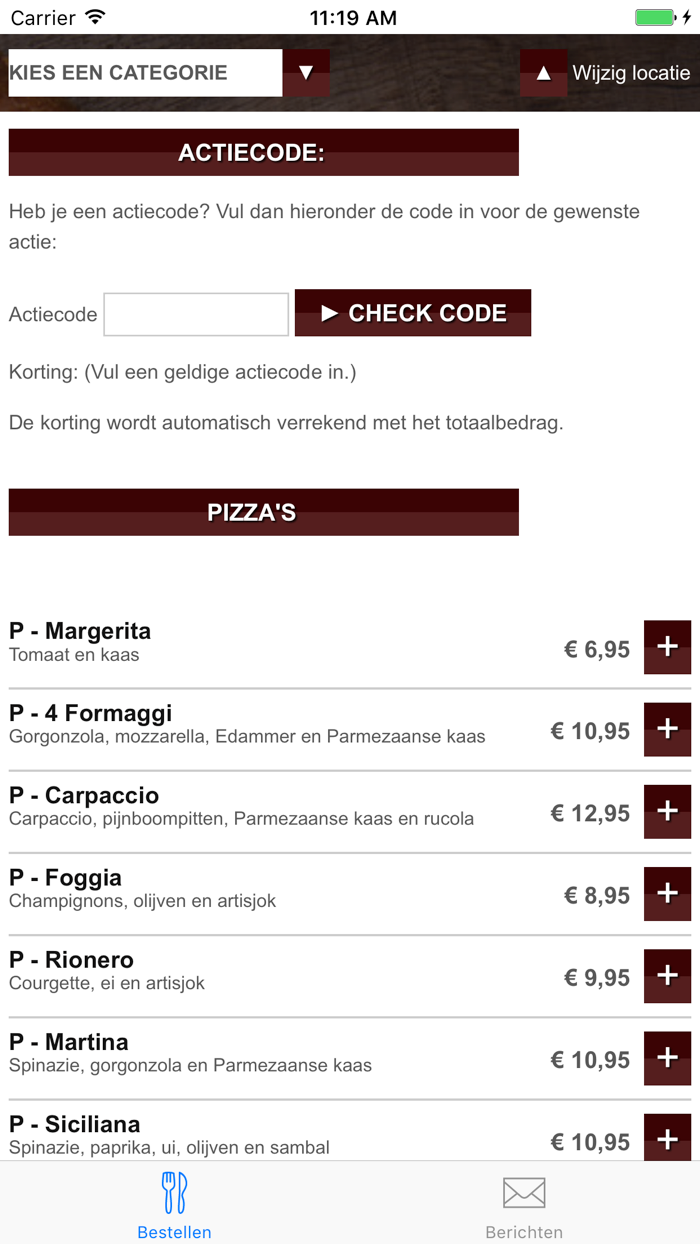The image size is (700, 1244).
Task: Open the KIES EEN CATEGORIE dropdown
Action: coord(143,72)
